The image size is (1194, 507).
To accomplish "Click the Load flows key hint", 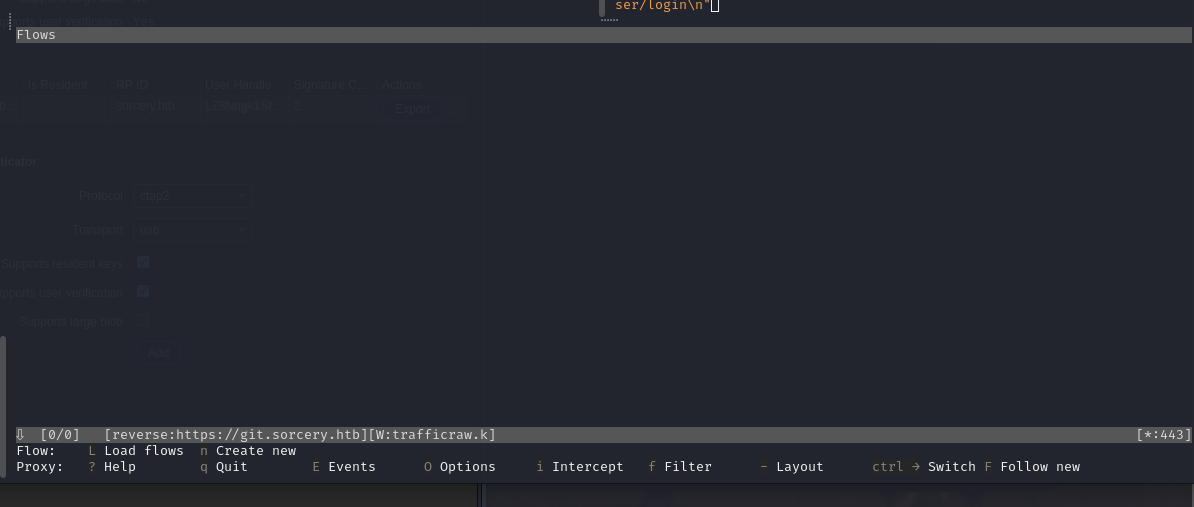I will pos(136,451).
